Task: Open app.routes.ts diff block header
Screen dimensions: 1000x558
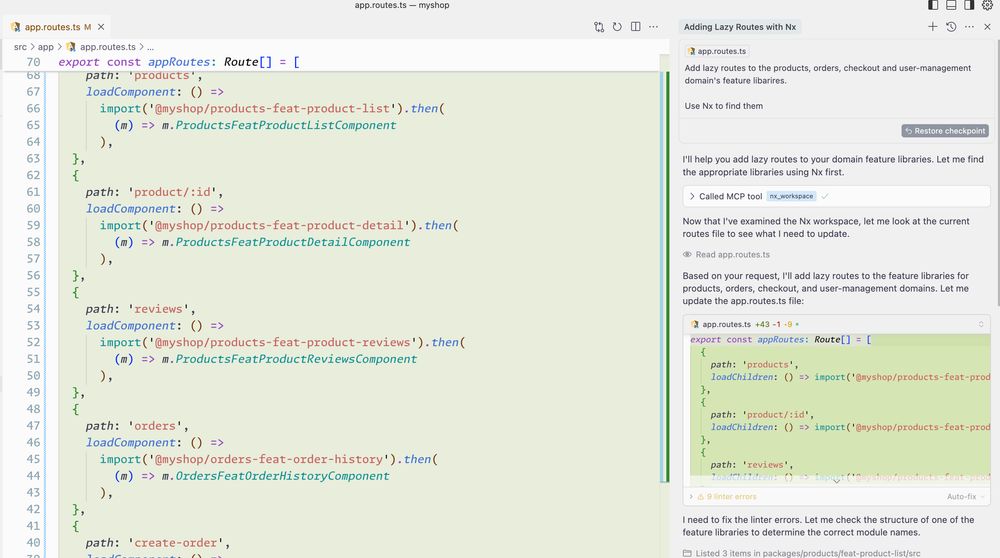Action: click(836, 324)
